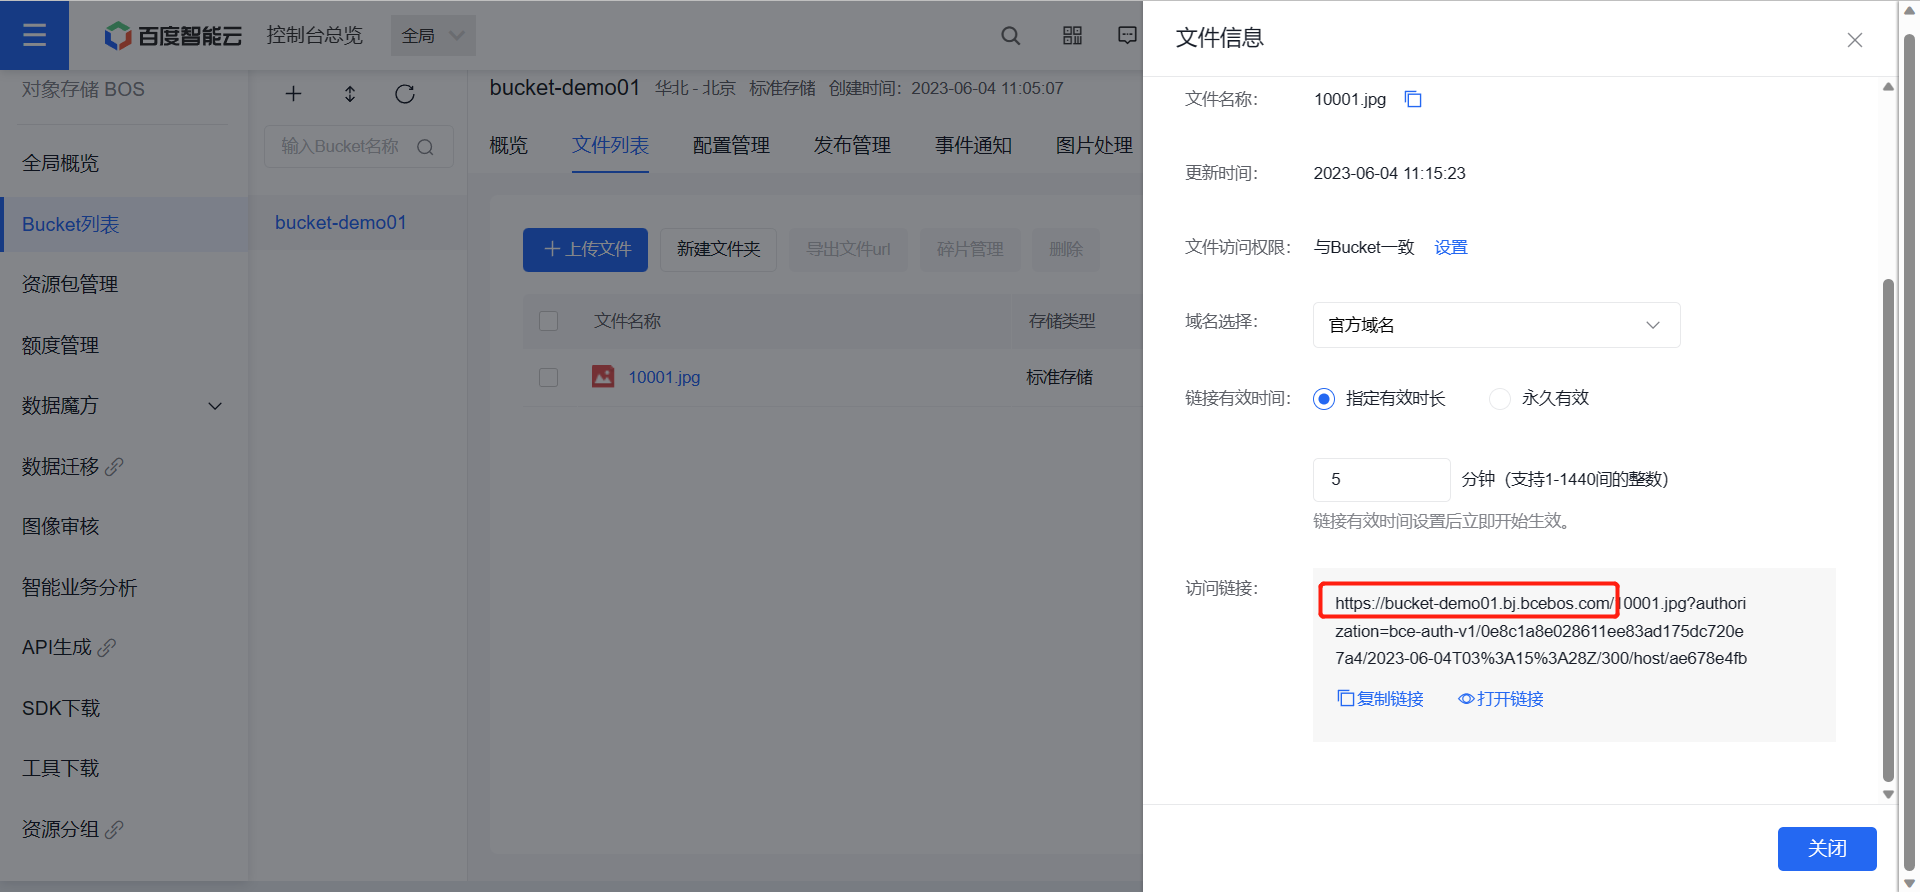Check the box beside 10001.jpg

pos(548,377)
